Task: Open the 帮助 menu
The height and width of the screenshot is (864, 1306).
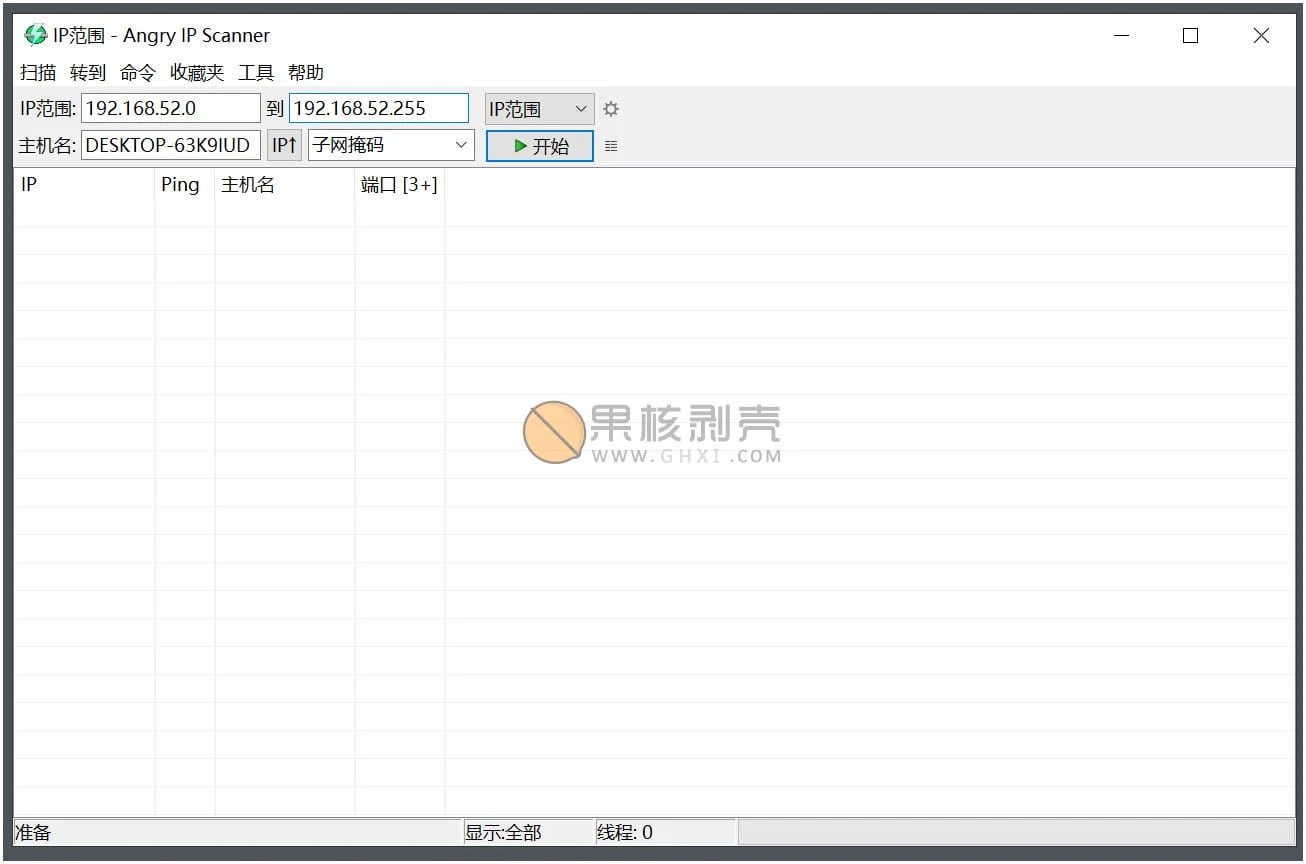Action: tap(306, 72)
